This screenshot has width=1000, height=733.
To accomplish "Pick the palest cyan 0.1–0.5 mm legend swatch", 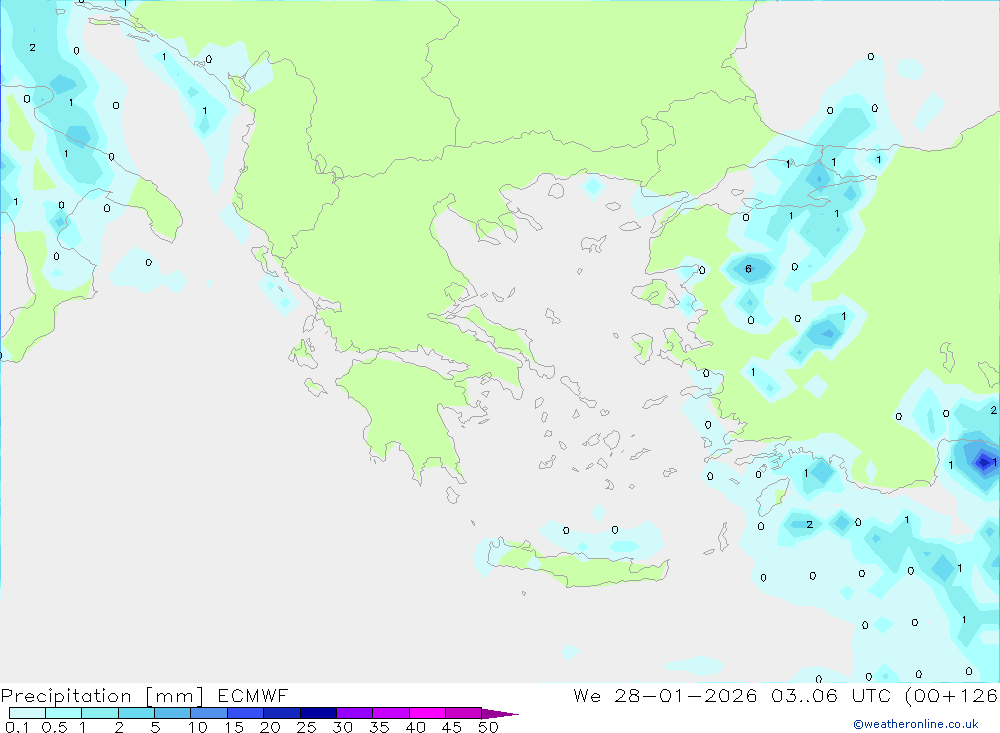I will (27, 713).
